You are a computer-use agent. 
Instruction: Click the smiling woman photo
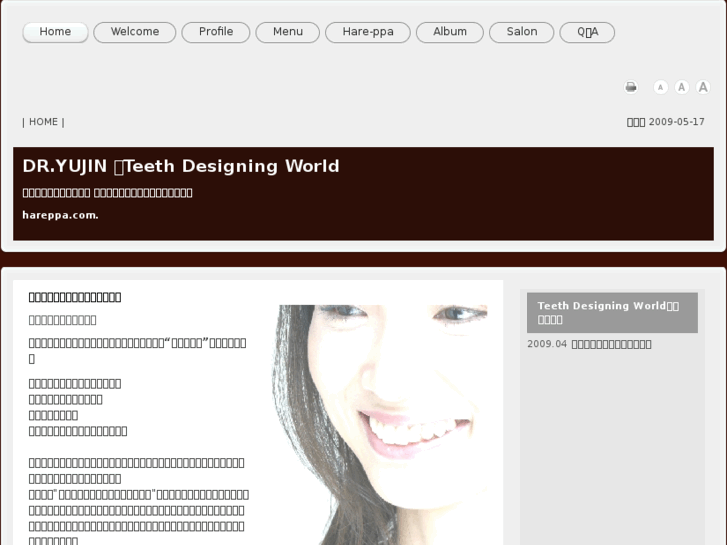[381, 424]
